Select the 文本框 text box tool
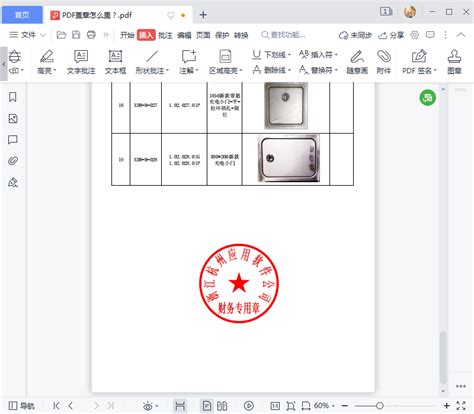 (x=115, y=62)
